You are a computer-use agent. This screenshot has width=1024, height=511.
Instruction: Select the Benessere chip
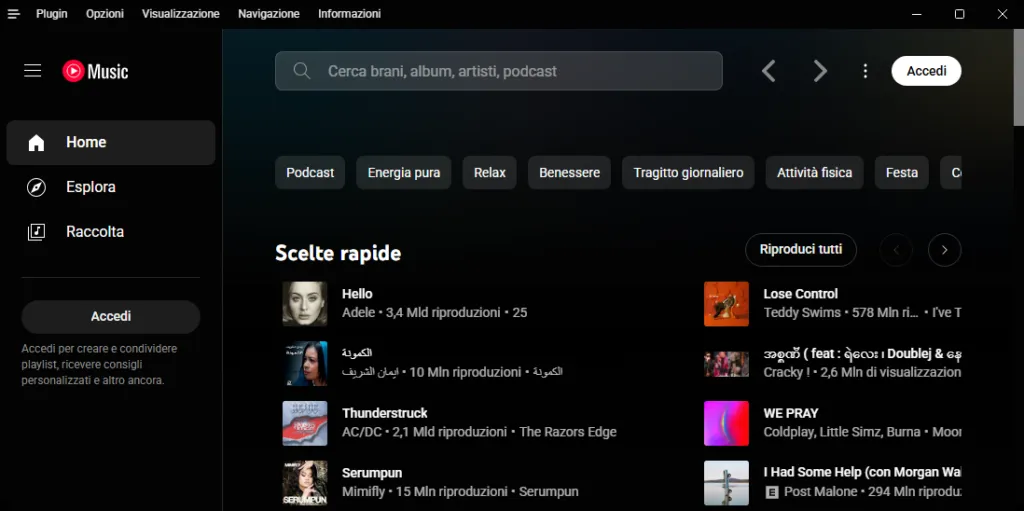point(569,173)
